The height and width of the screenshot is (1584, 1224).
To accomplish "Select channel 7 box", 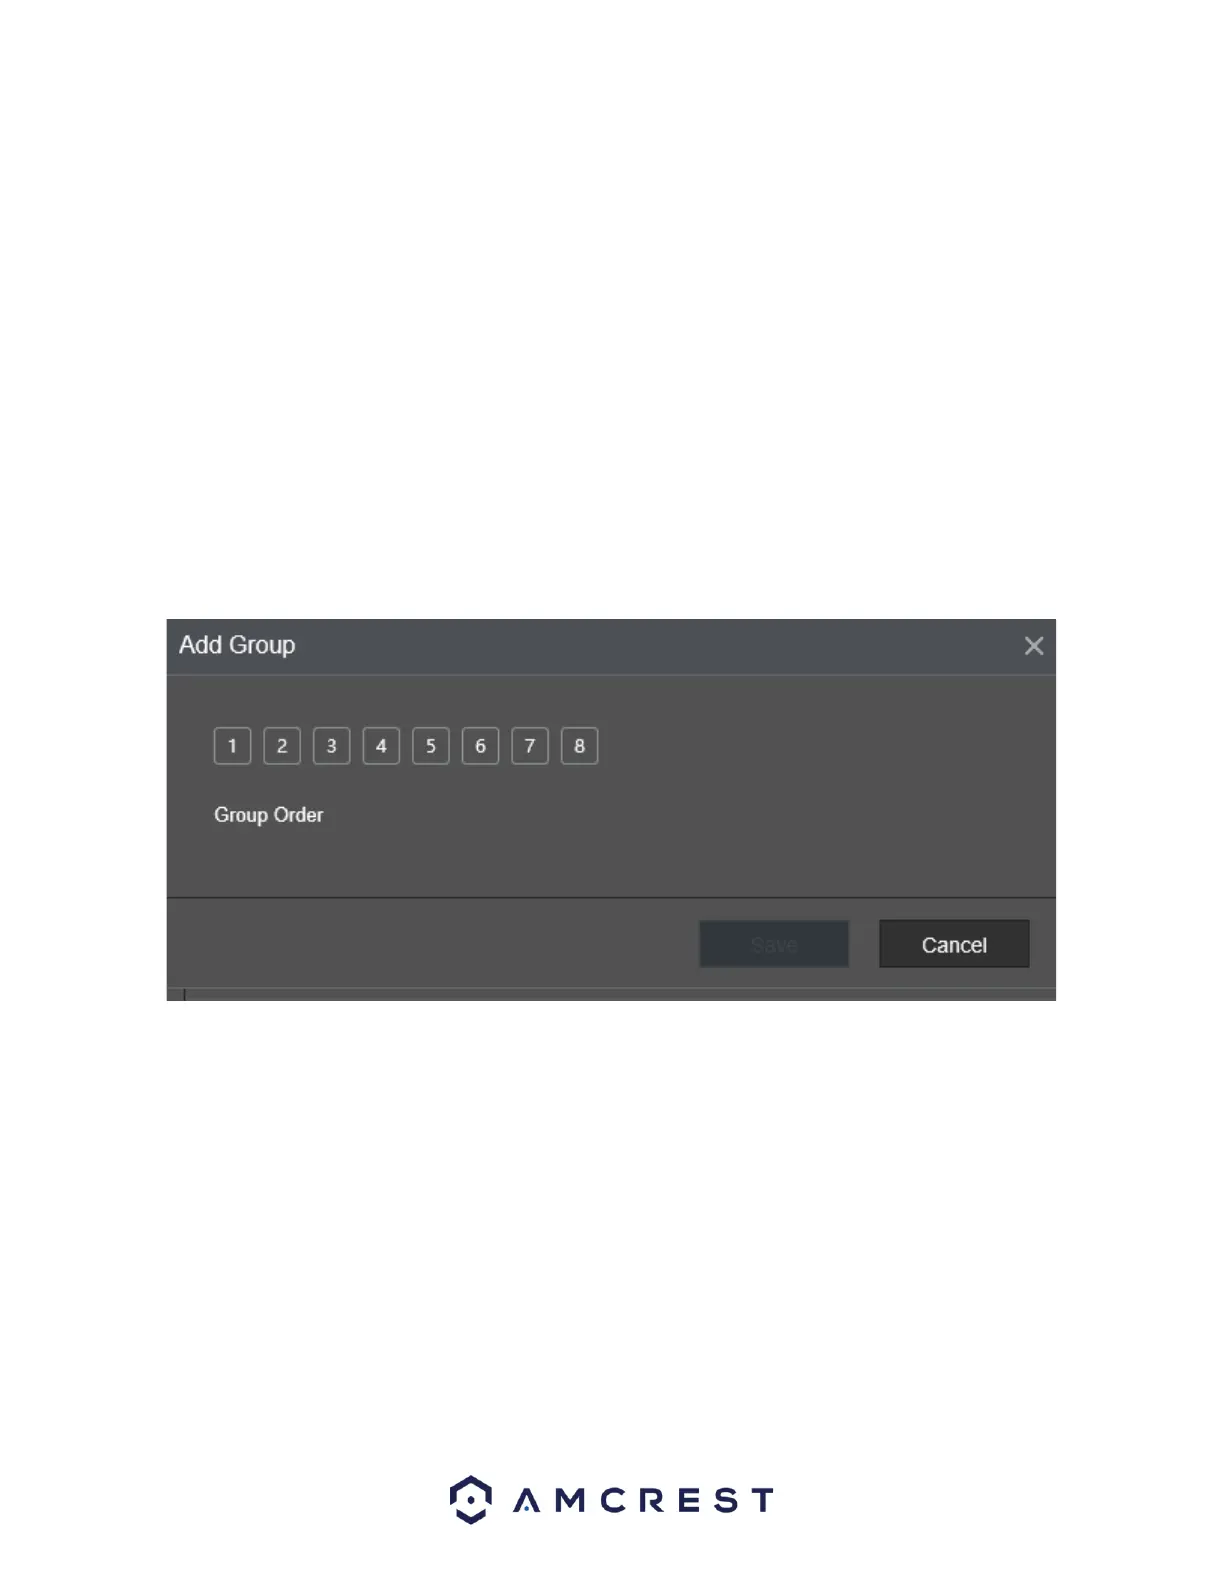I will pyautogui.click(x=530, y=746).
